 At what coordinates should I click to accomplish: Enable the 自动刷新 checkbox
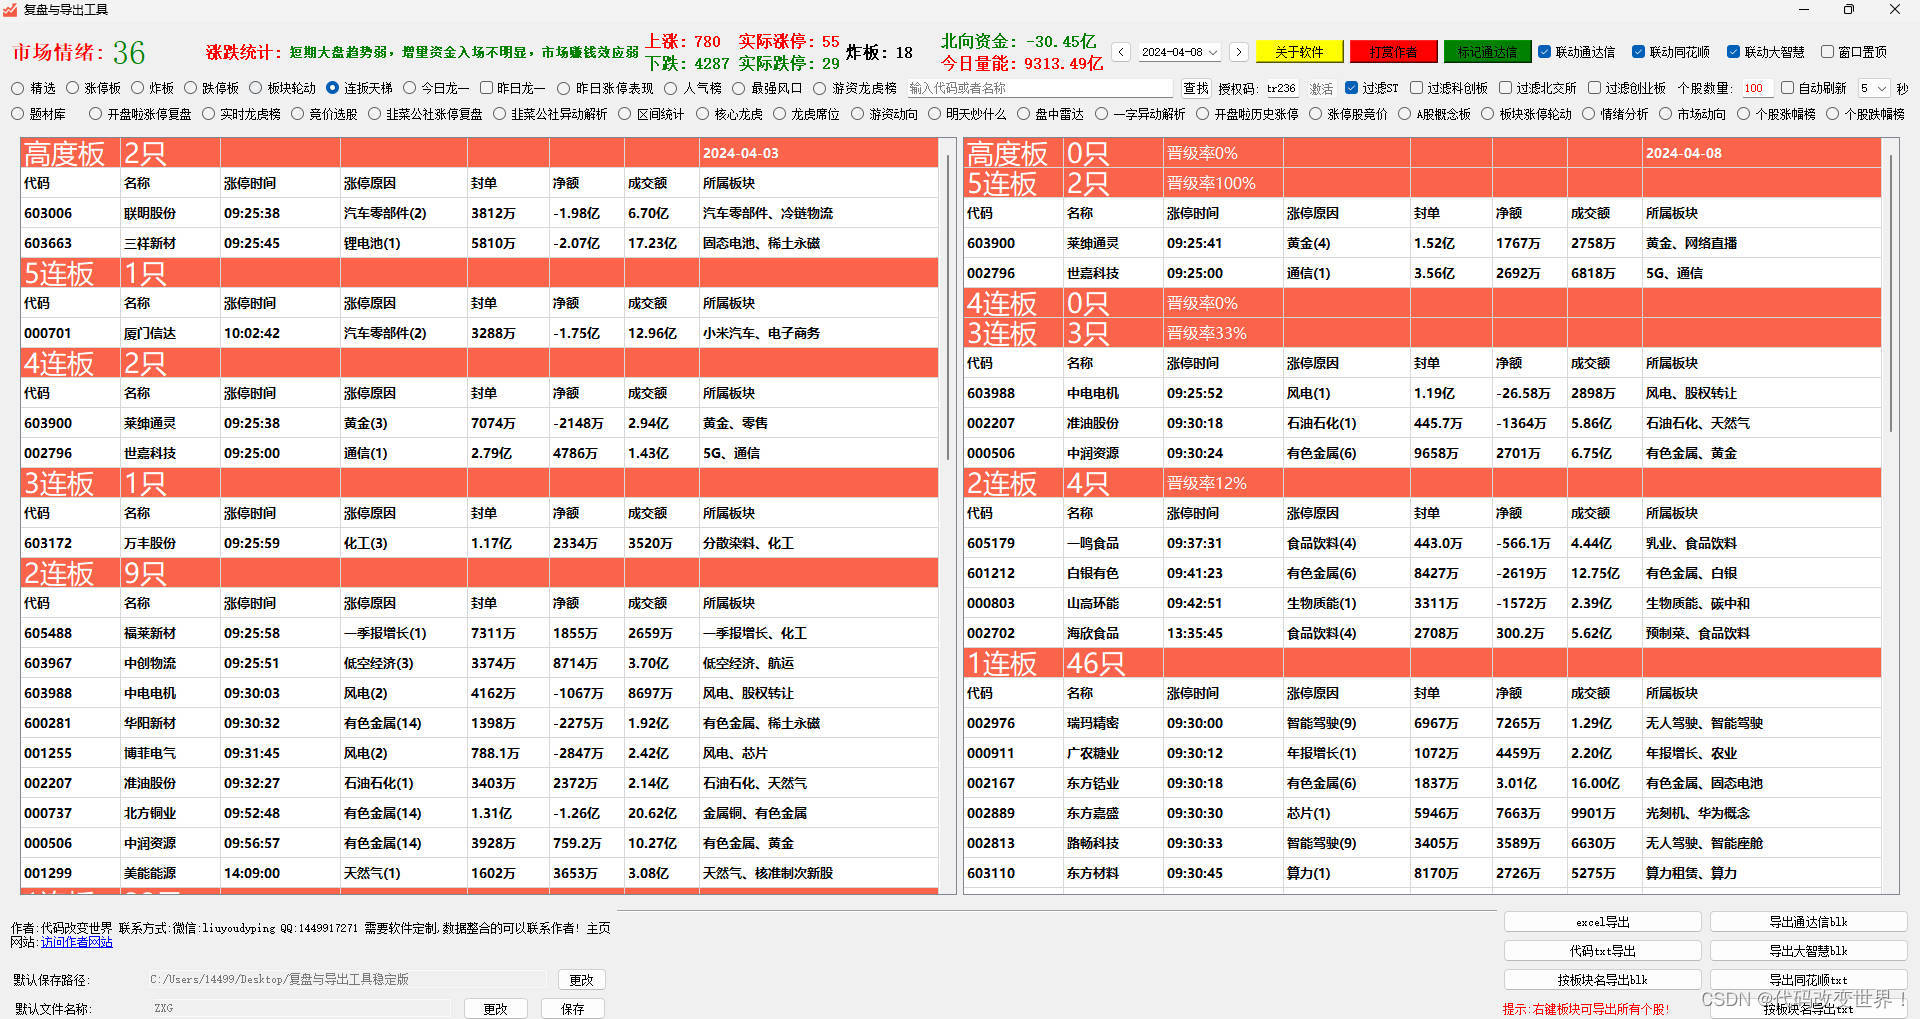click(1787, 88)
